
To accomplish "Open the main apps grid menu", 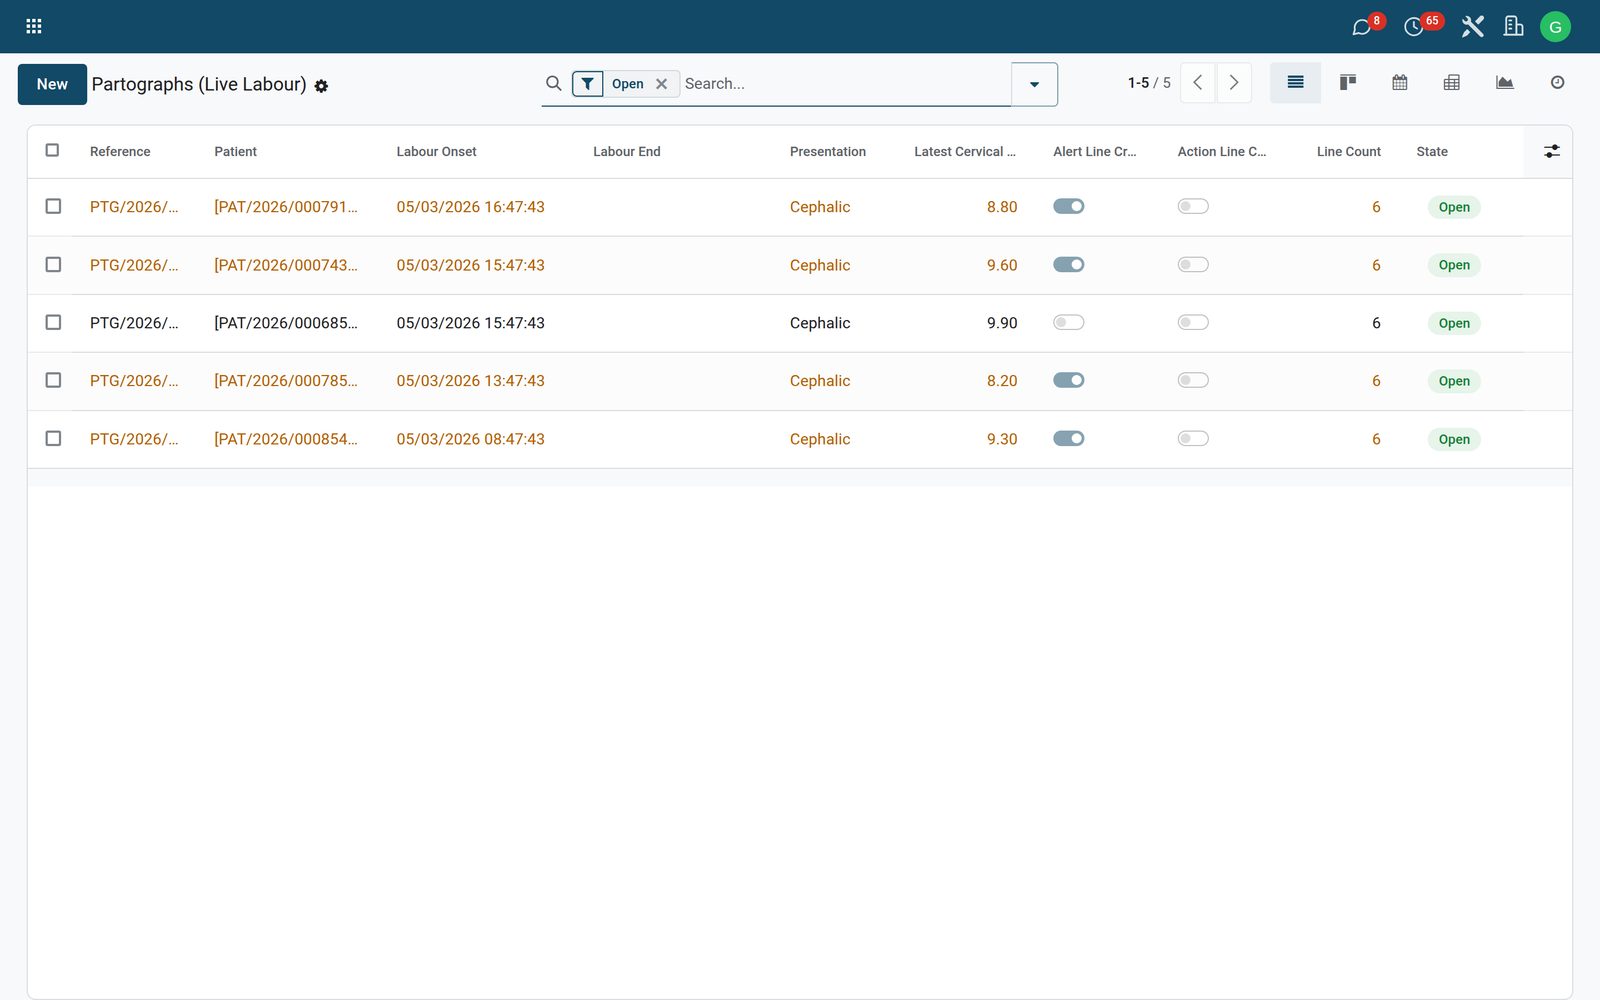I will [33, 26].
